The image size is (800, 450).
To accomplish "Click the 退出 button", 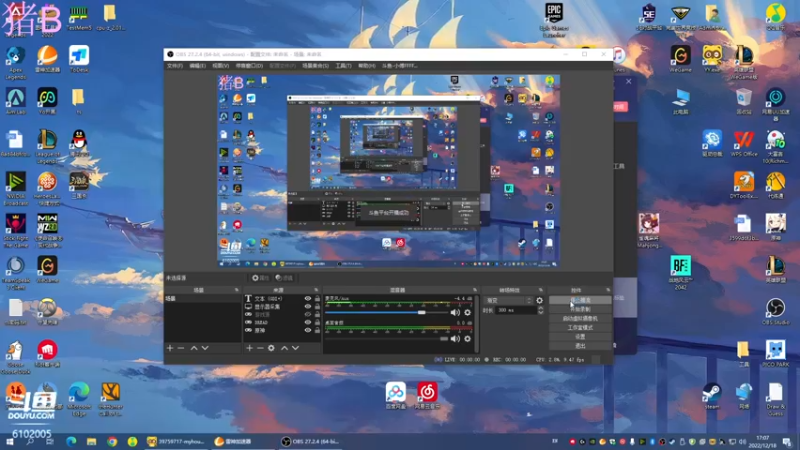I will point(580,346).
